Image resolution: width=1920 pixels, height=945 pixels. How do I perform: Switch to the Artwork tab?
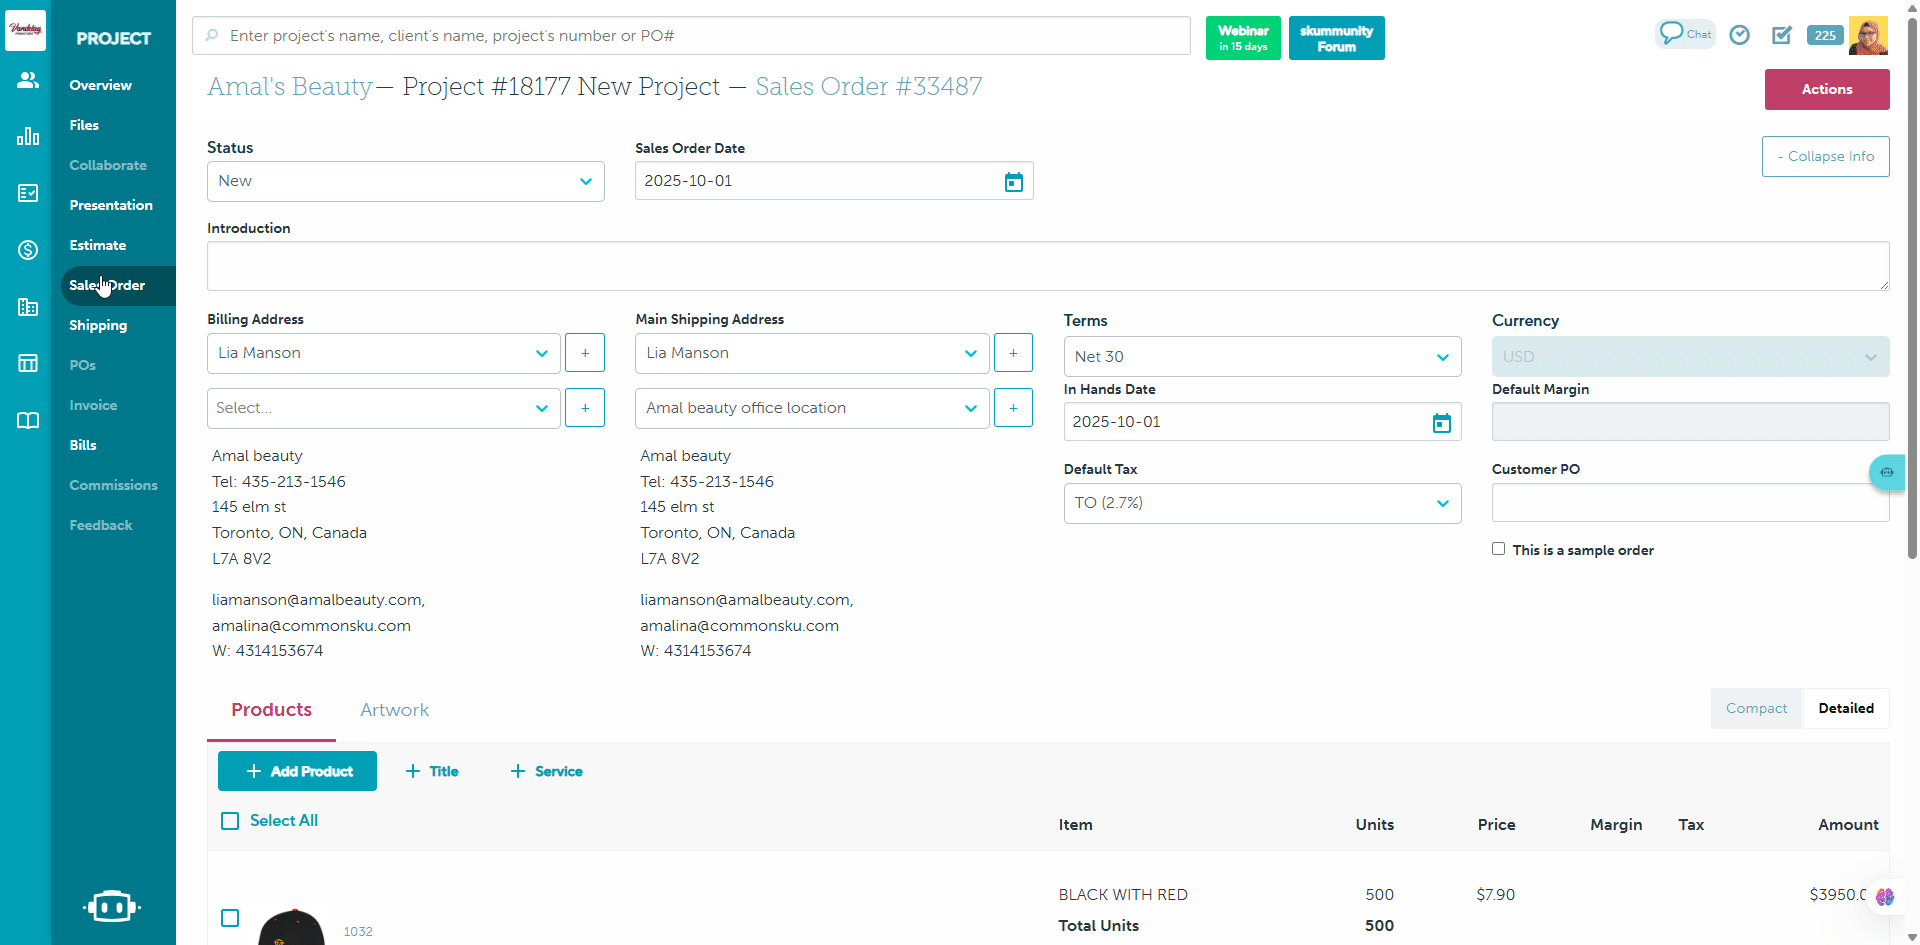click(x=394, y=710)
